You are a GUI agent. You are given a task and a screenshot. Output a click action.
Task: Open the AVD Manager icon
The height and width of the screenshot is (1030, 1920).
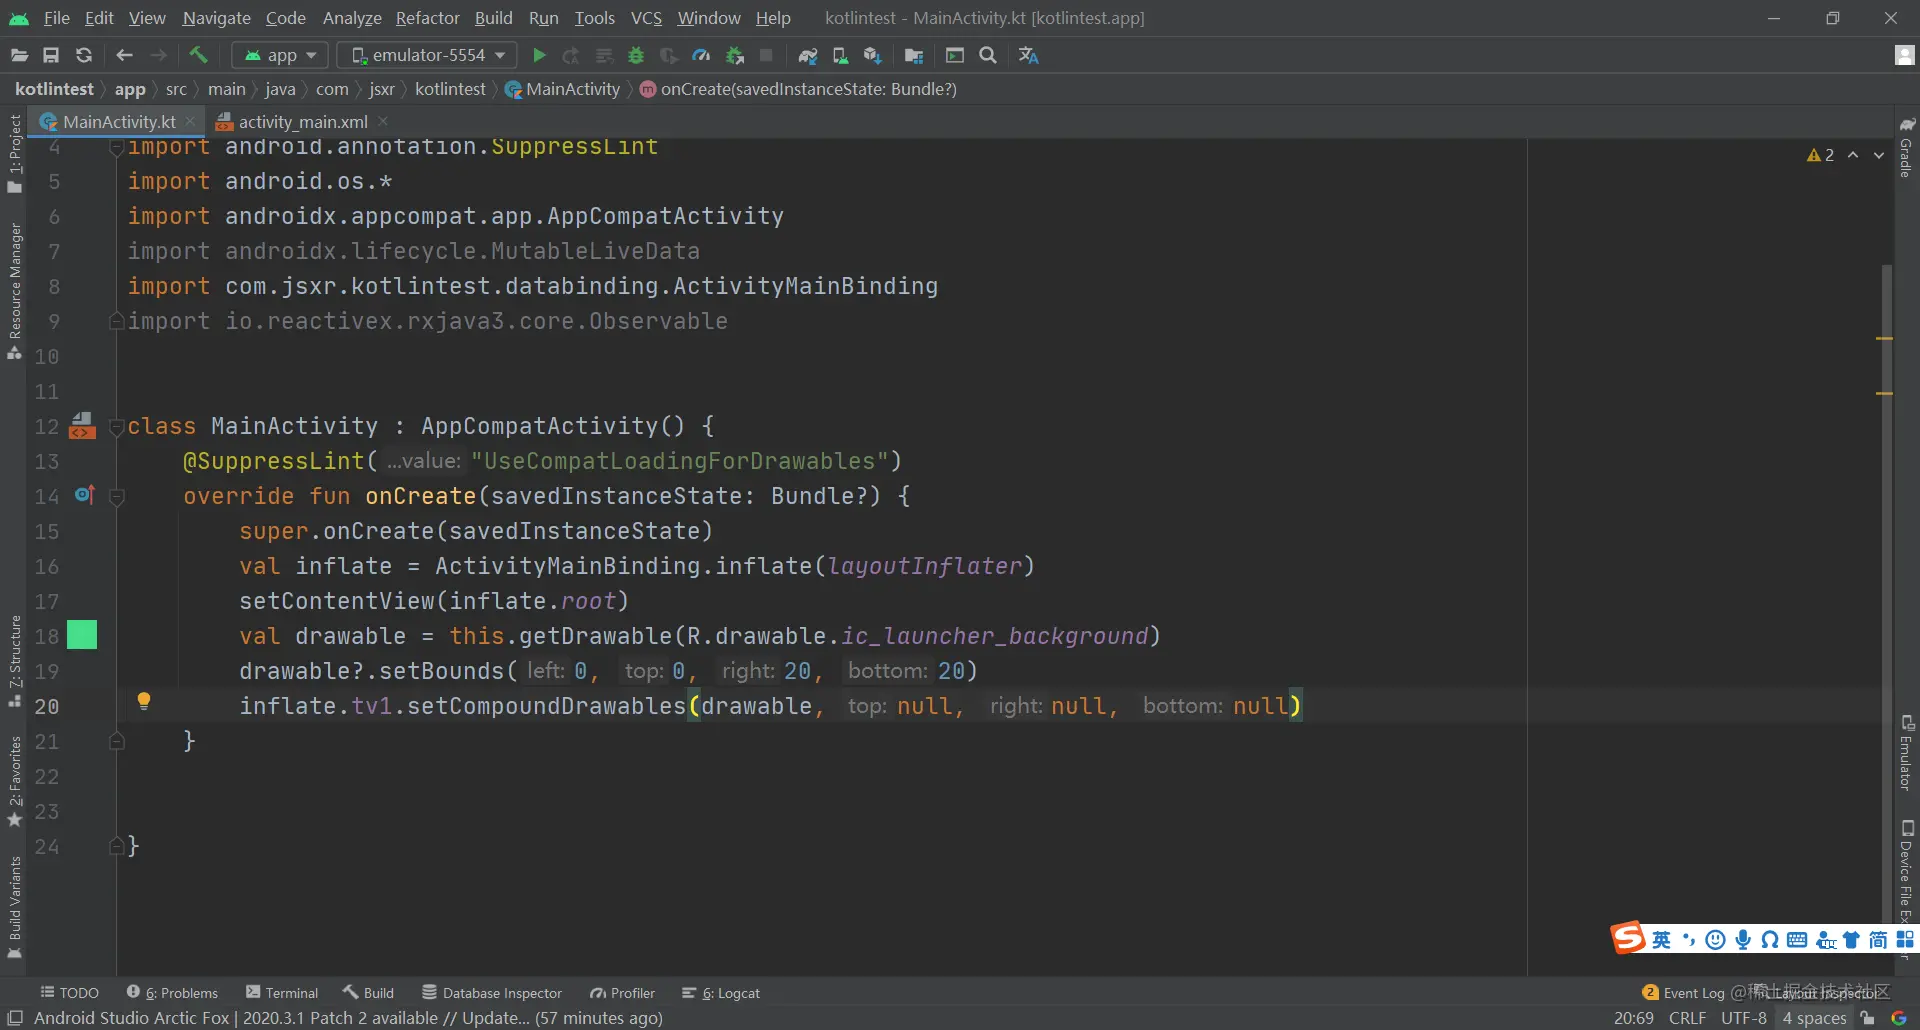(840, 55)
